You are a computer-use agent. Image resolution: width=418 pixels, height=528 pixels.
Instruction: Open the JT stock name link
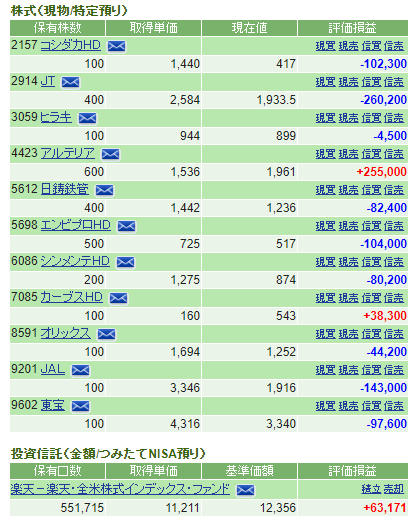point(47,81)
